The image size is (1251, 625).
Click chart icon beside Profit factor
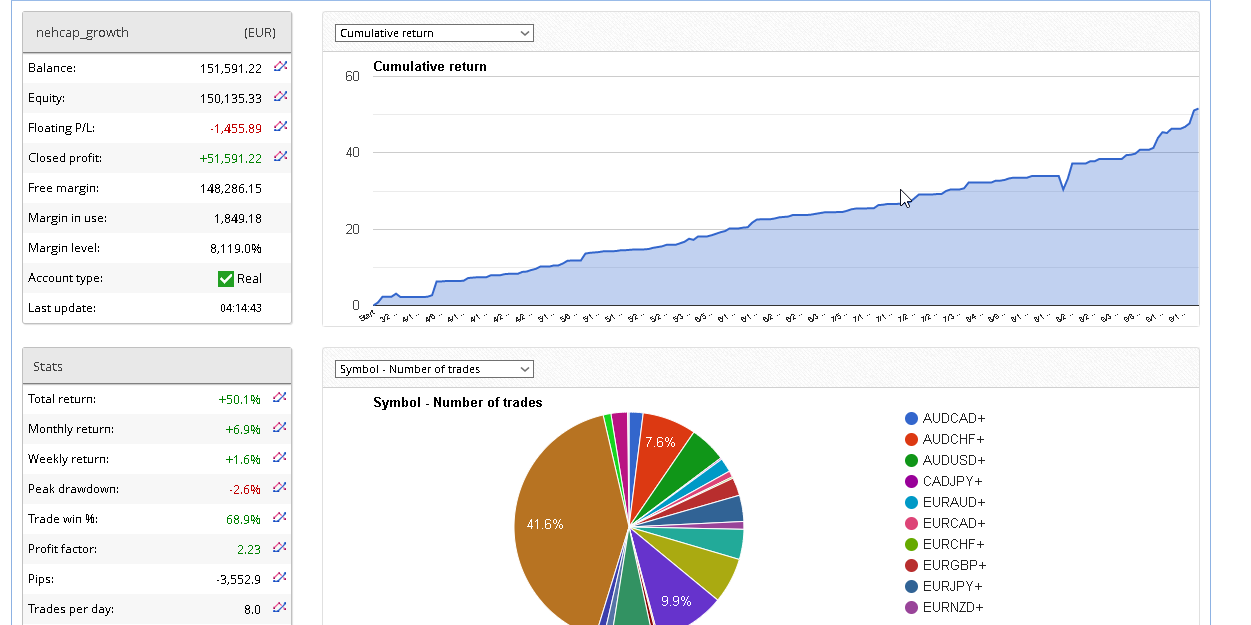point(280,548)
